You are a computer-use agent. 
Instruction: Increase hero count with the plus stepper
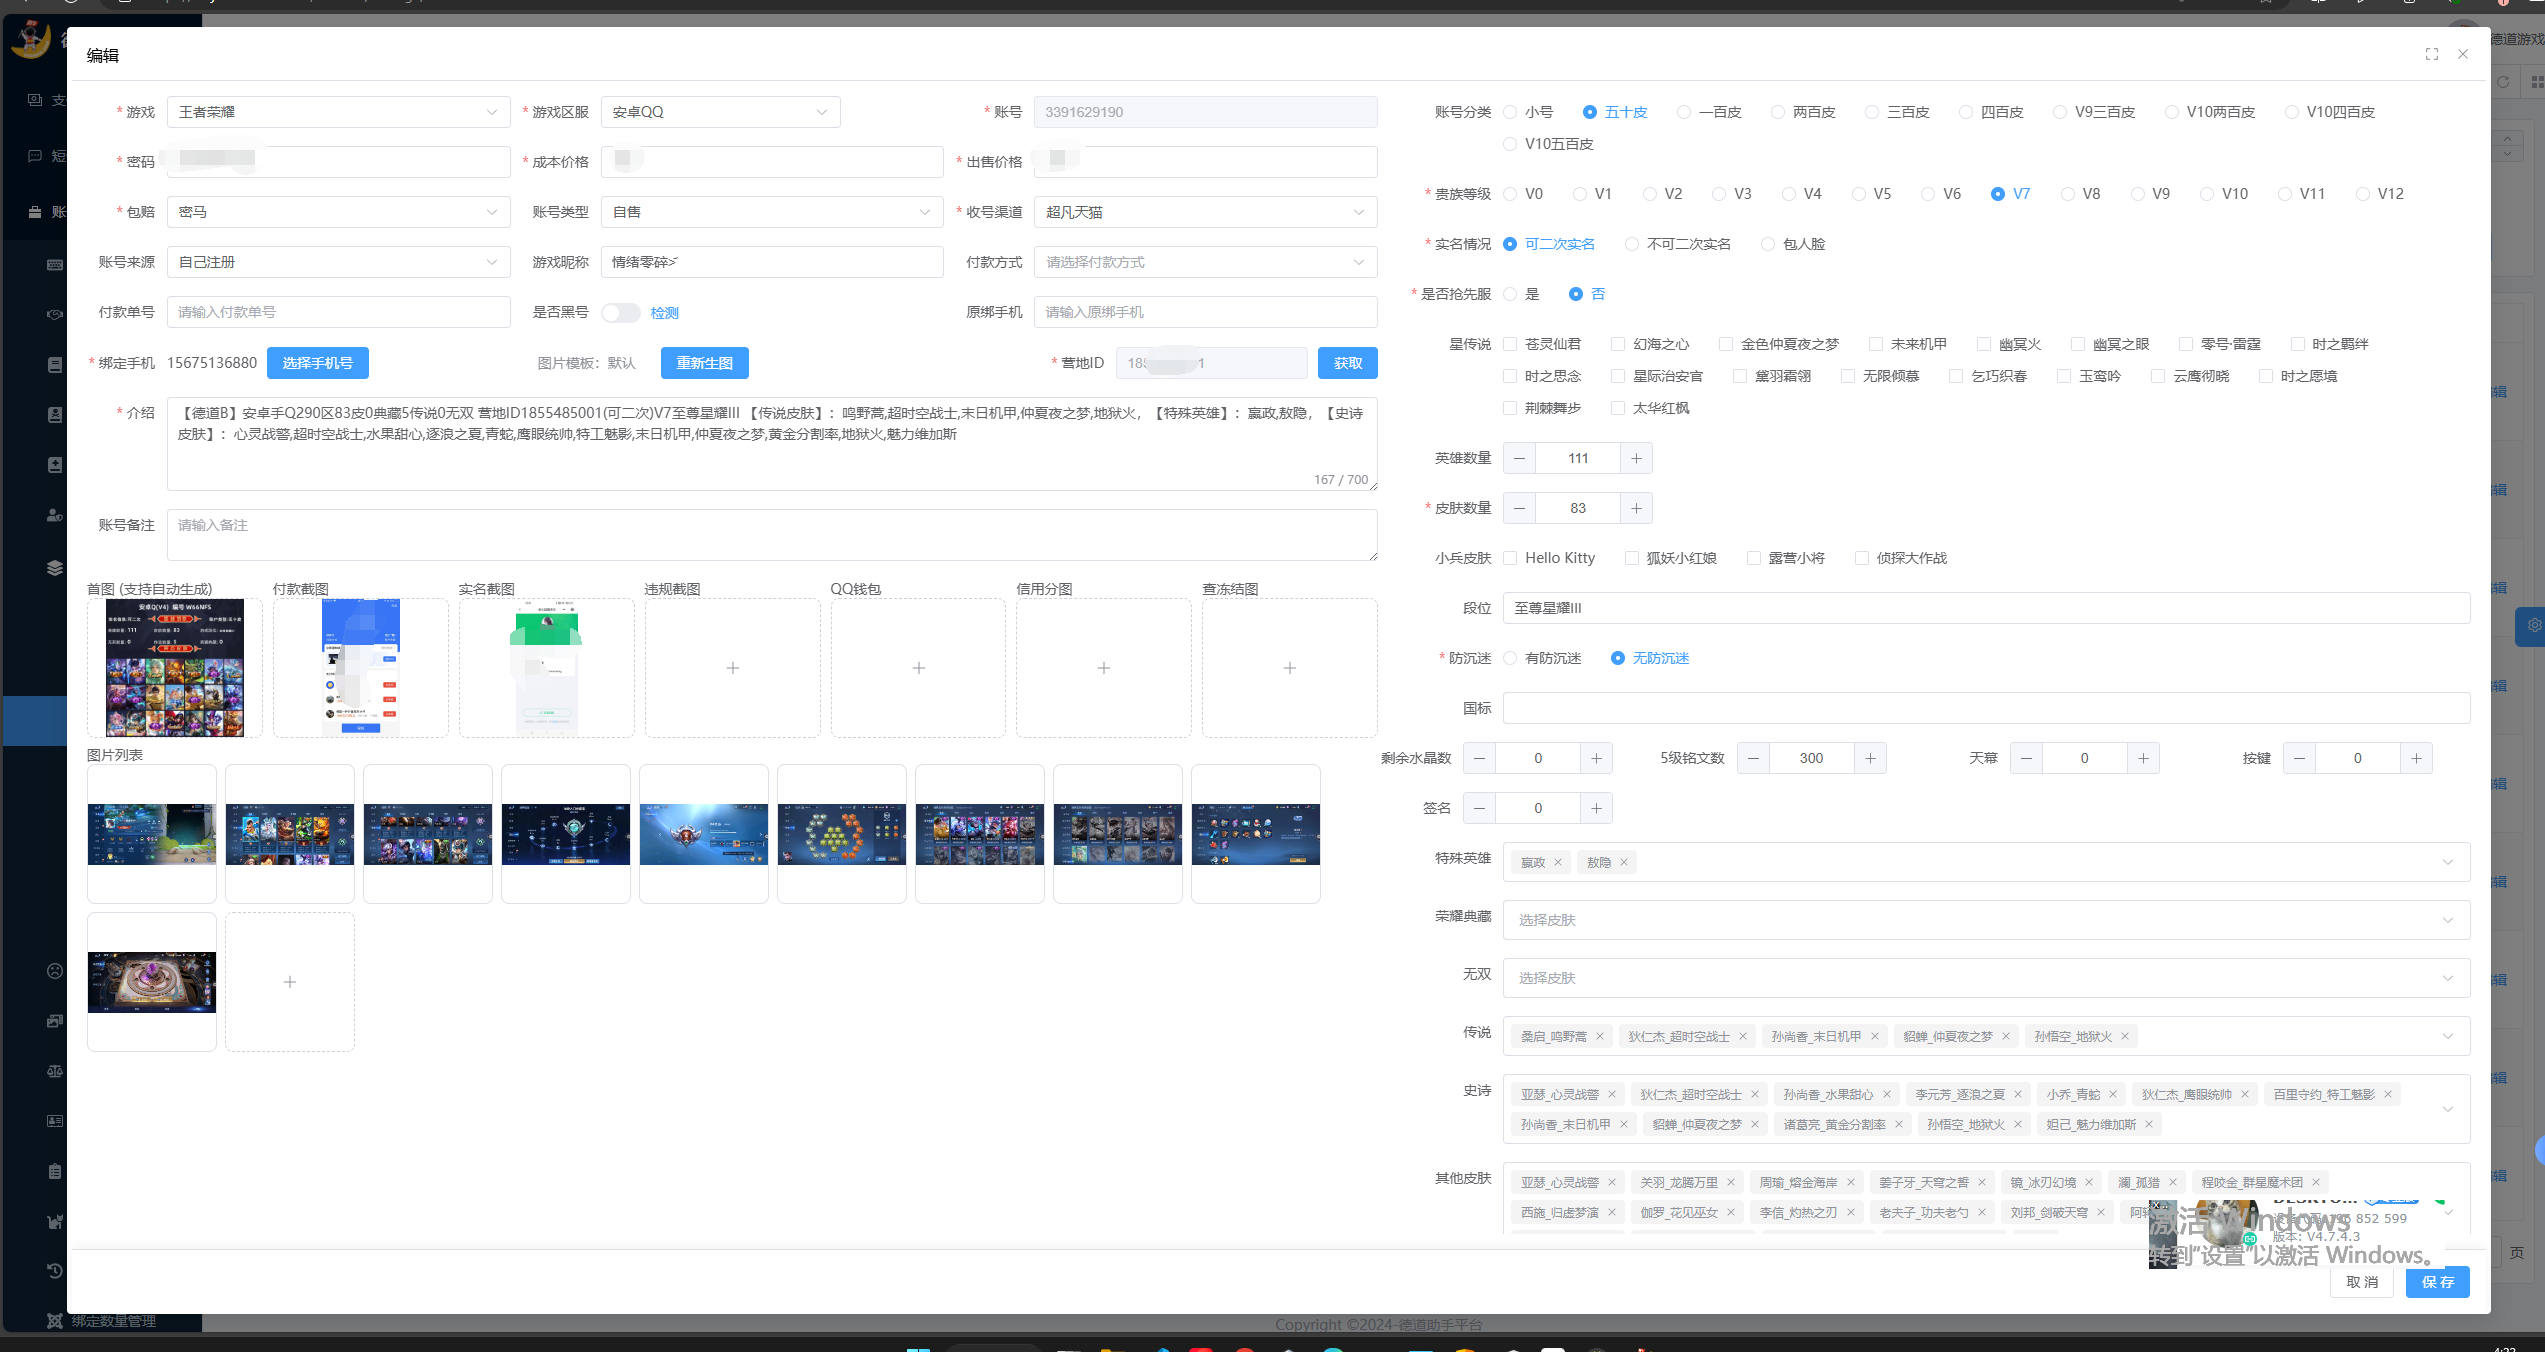pos(1636,458)
